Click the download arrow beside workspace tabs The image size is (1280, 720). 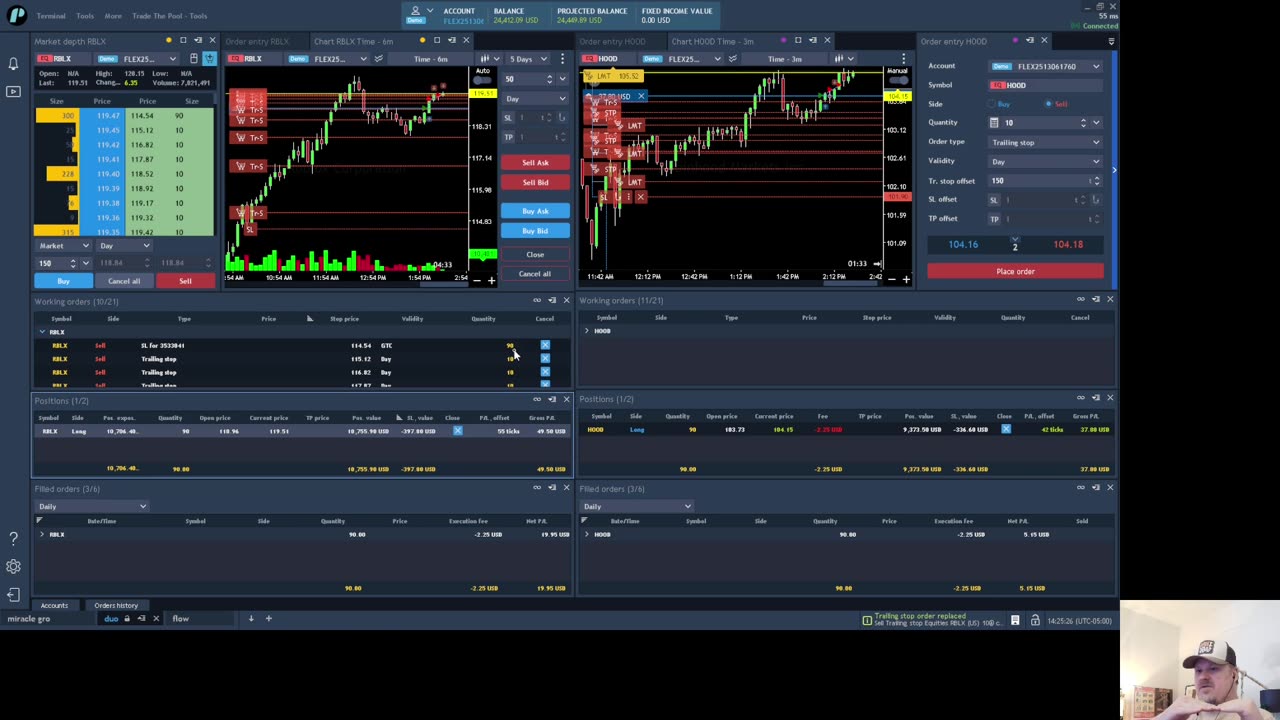point(251,619)
